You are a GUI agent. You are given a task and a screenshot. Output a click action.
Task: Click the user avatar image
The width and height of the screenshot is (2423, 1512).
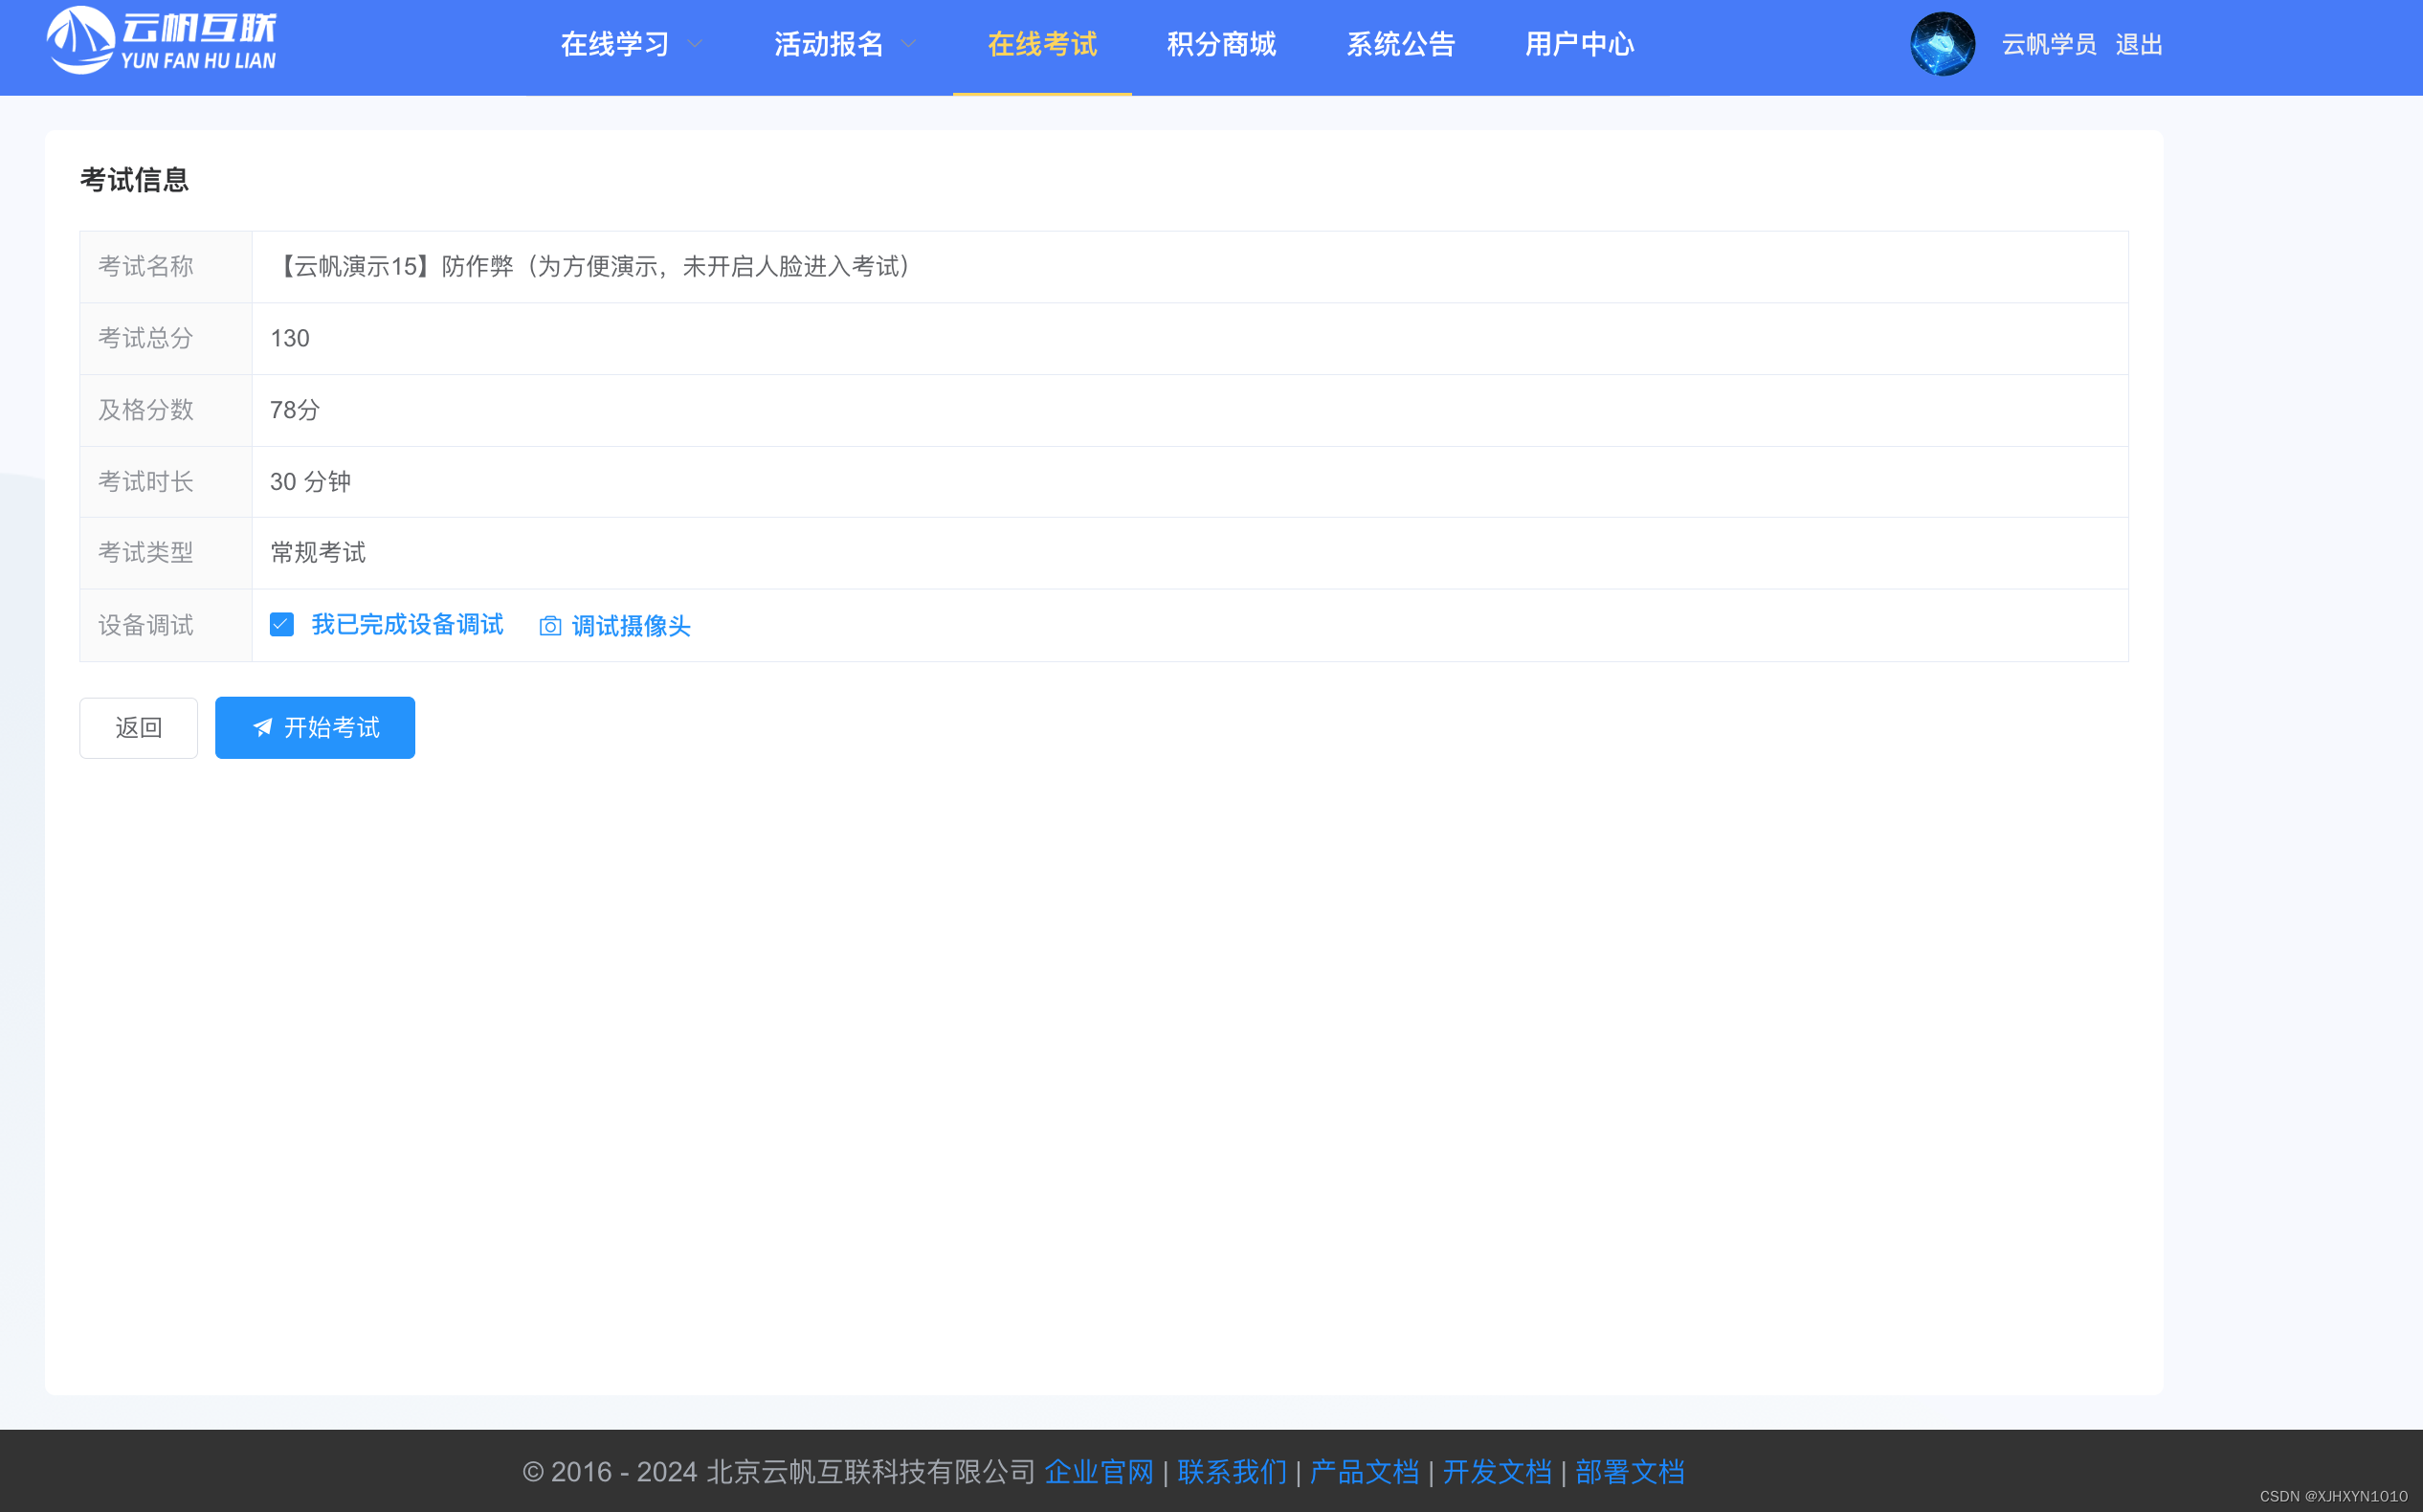click(1941, 44)
